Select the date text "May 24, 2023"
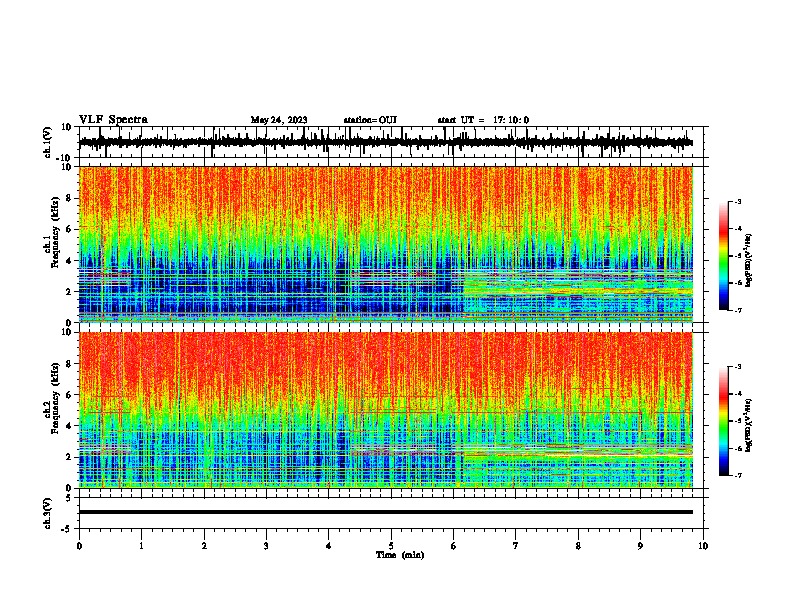The height and width of the screenshot is (612, 792). coord(279,120)
